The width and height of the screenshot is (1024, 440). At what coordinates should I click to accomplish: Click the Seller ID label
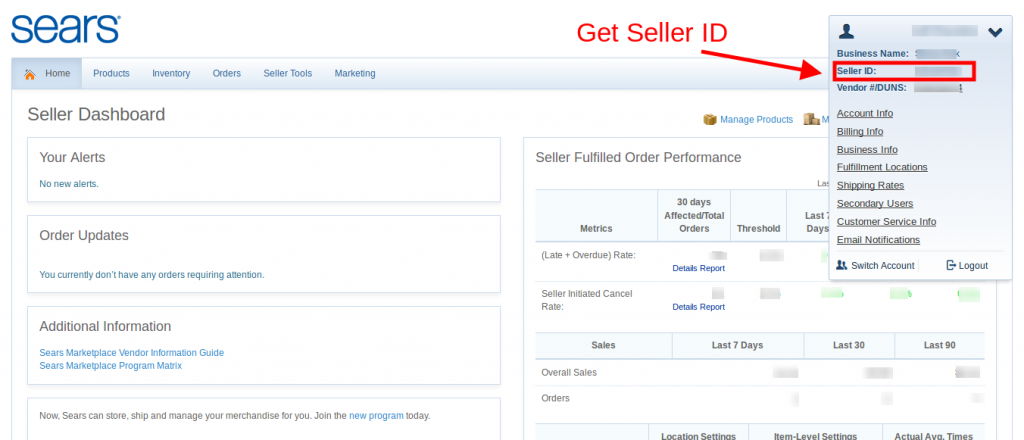tap(856, 71)
